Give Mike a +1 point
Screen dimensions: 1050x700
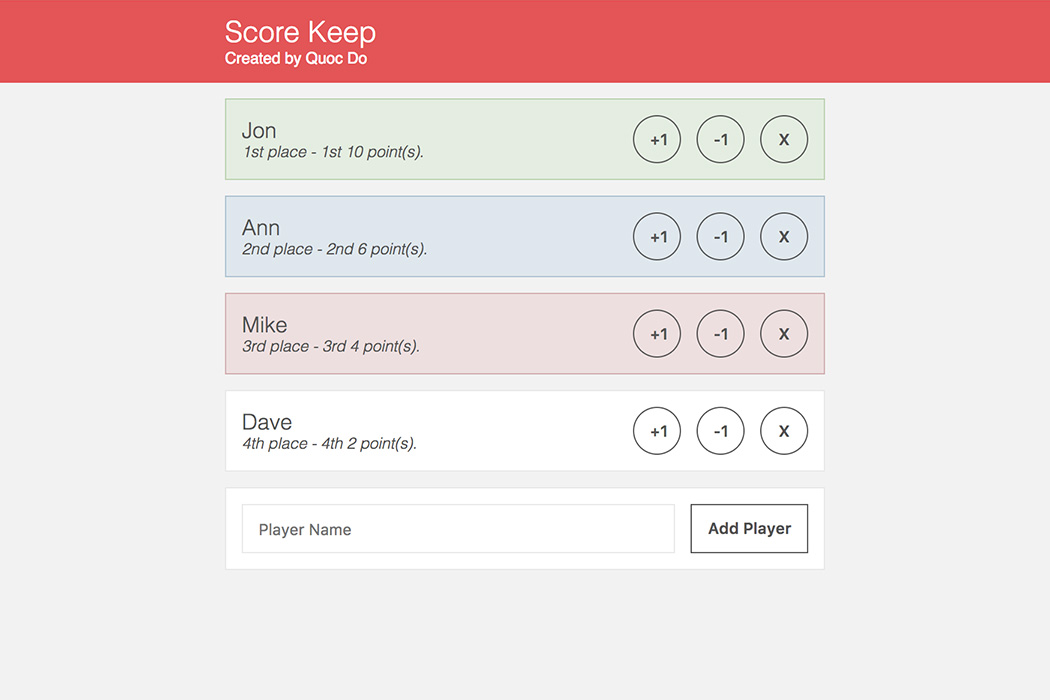pyautogui.click(x=657, y=334)
